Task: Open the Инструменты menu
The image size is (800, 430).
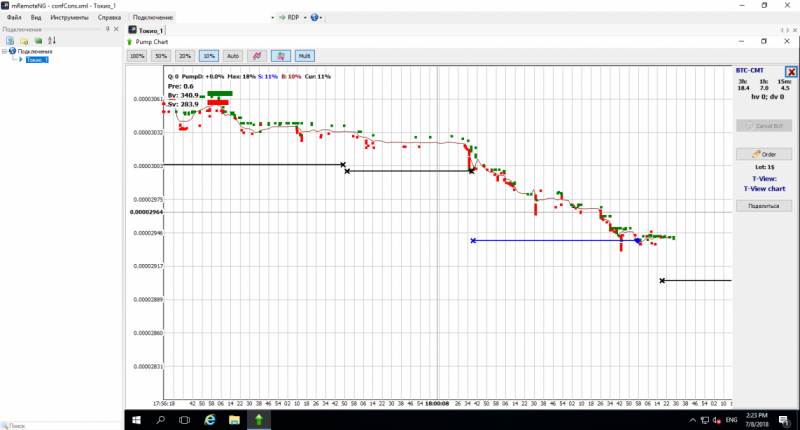Action: [x=69, y=17]
